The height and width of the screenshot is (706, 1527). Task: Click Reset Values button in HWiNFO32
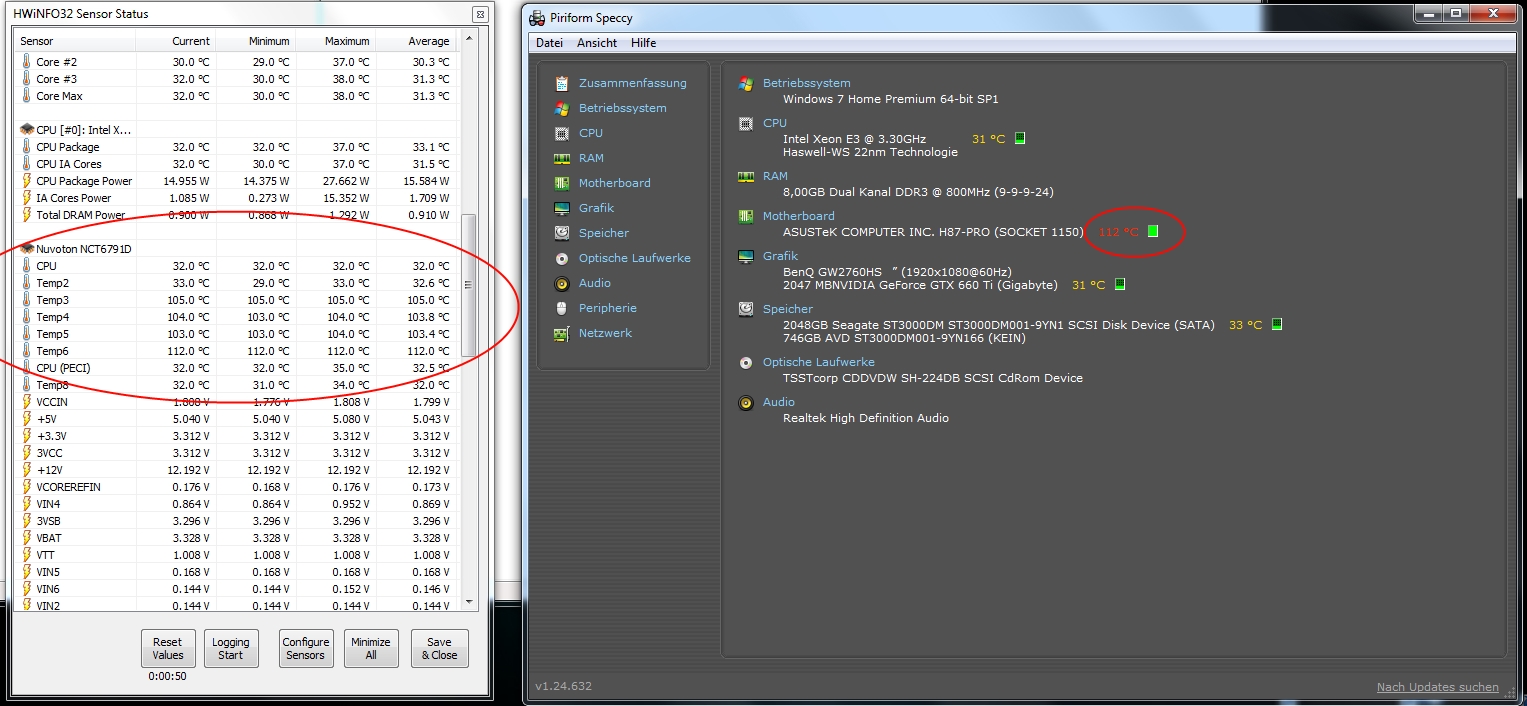168,648
